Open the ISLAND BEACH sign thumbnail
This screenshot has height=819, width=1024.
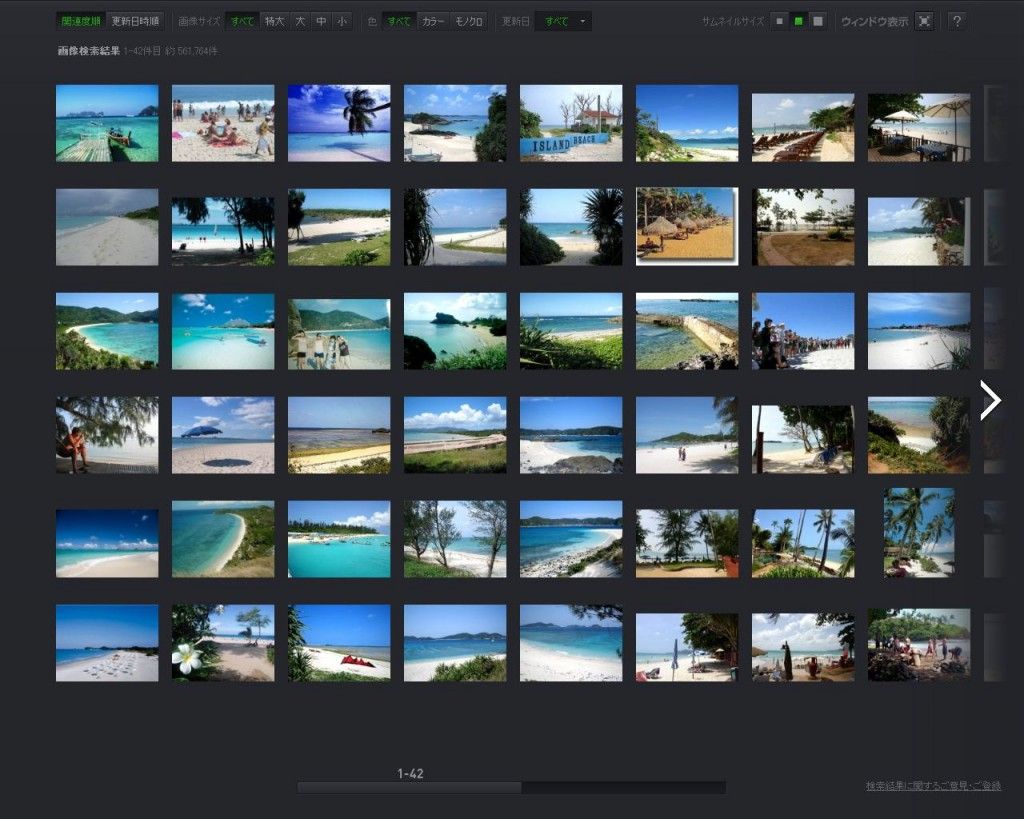pos(571,123)
